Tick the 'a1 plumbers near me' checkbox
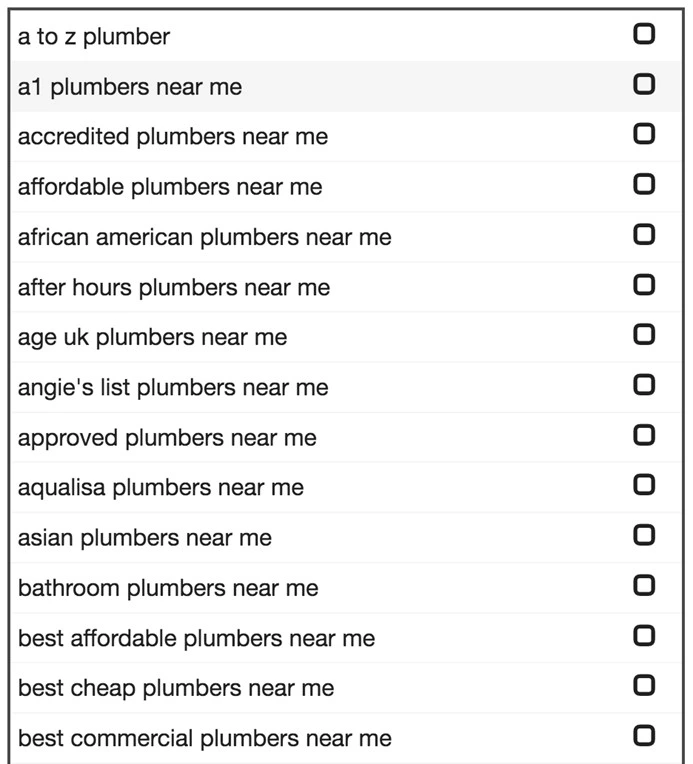 point(645,84)
